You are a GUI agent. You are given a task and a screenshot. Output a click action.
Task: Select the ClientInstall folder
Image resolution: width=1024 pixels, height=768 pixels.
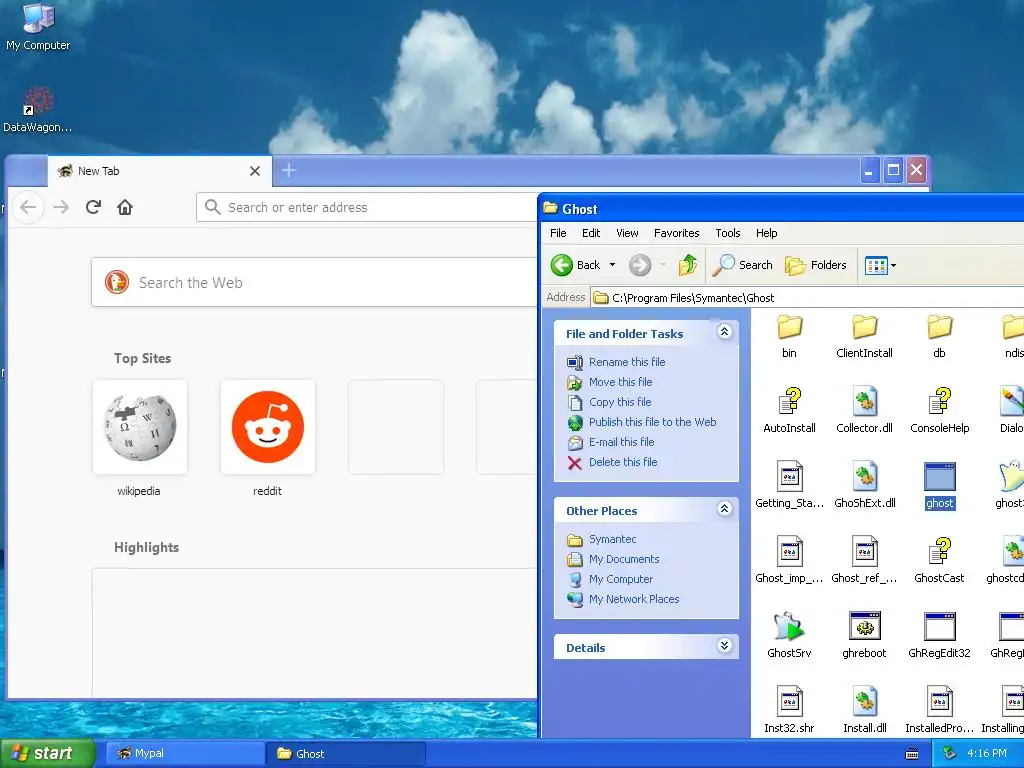click(865, 336)
